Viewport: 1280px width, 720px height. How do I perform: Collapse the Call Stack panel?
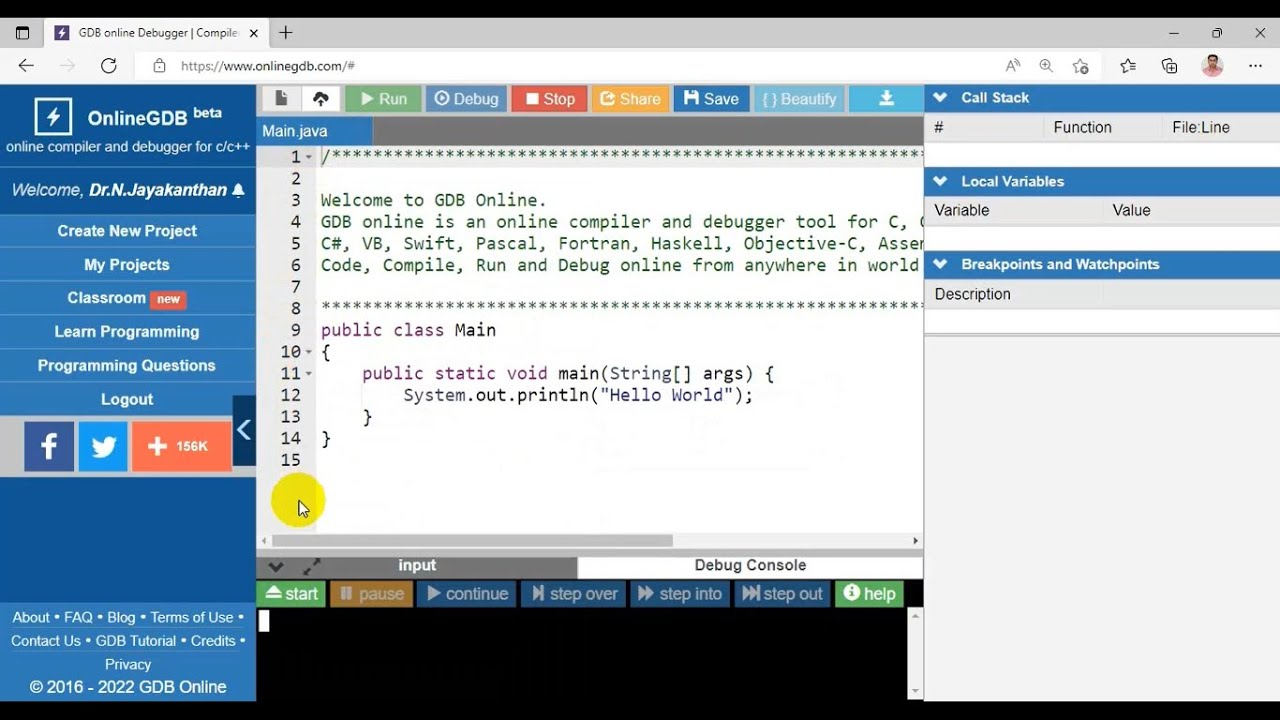click(940, 97)
